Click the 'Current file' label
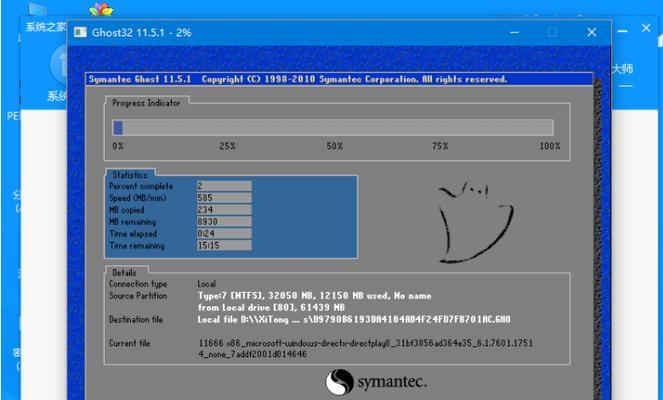 [129, 343]
